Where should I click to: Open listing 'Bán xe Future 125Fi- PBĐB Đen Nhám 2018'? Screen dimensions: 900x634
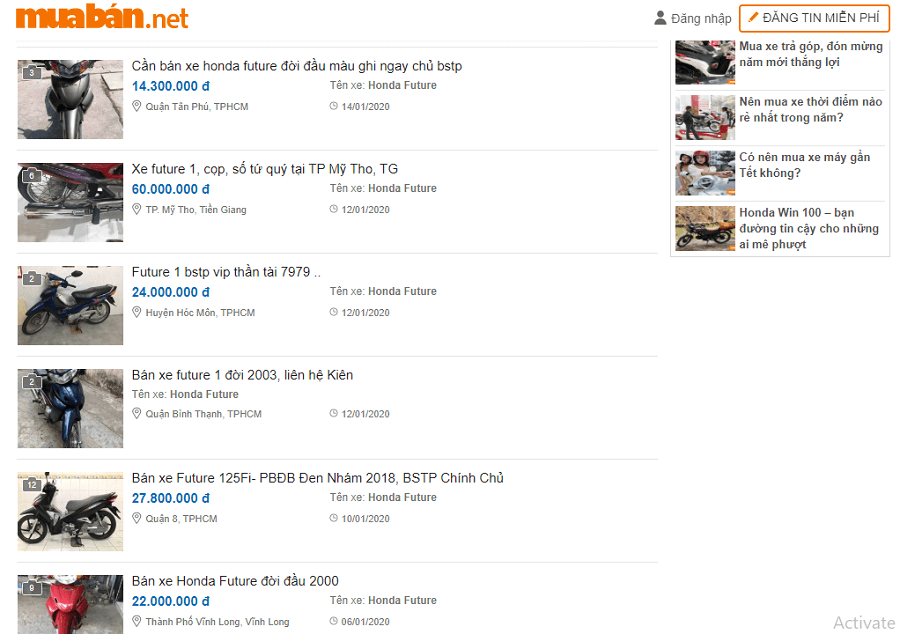(317, 478)
